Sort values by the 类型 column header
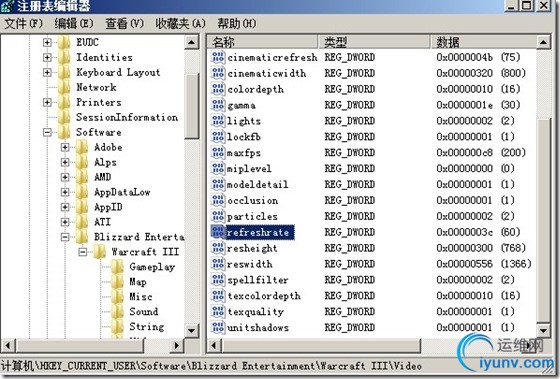 click(x=374, y=42)
